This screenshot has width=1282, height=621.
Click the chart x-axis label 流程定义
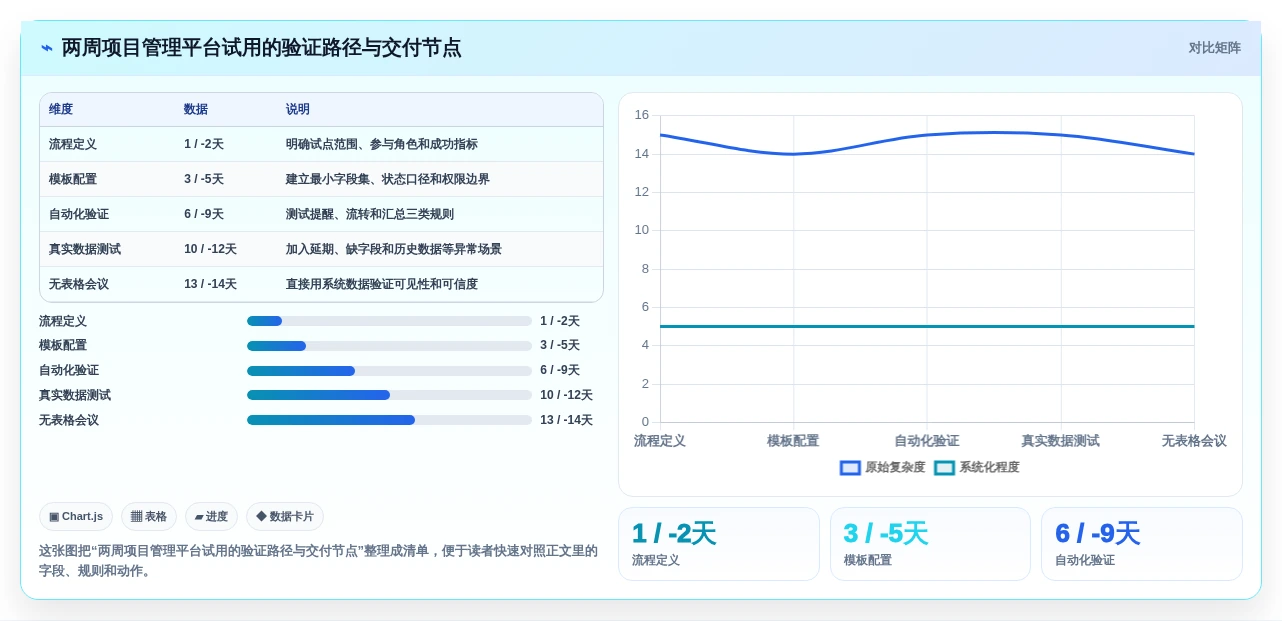pos(660,441)
